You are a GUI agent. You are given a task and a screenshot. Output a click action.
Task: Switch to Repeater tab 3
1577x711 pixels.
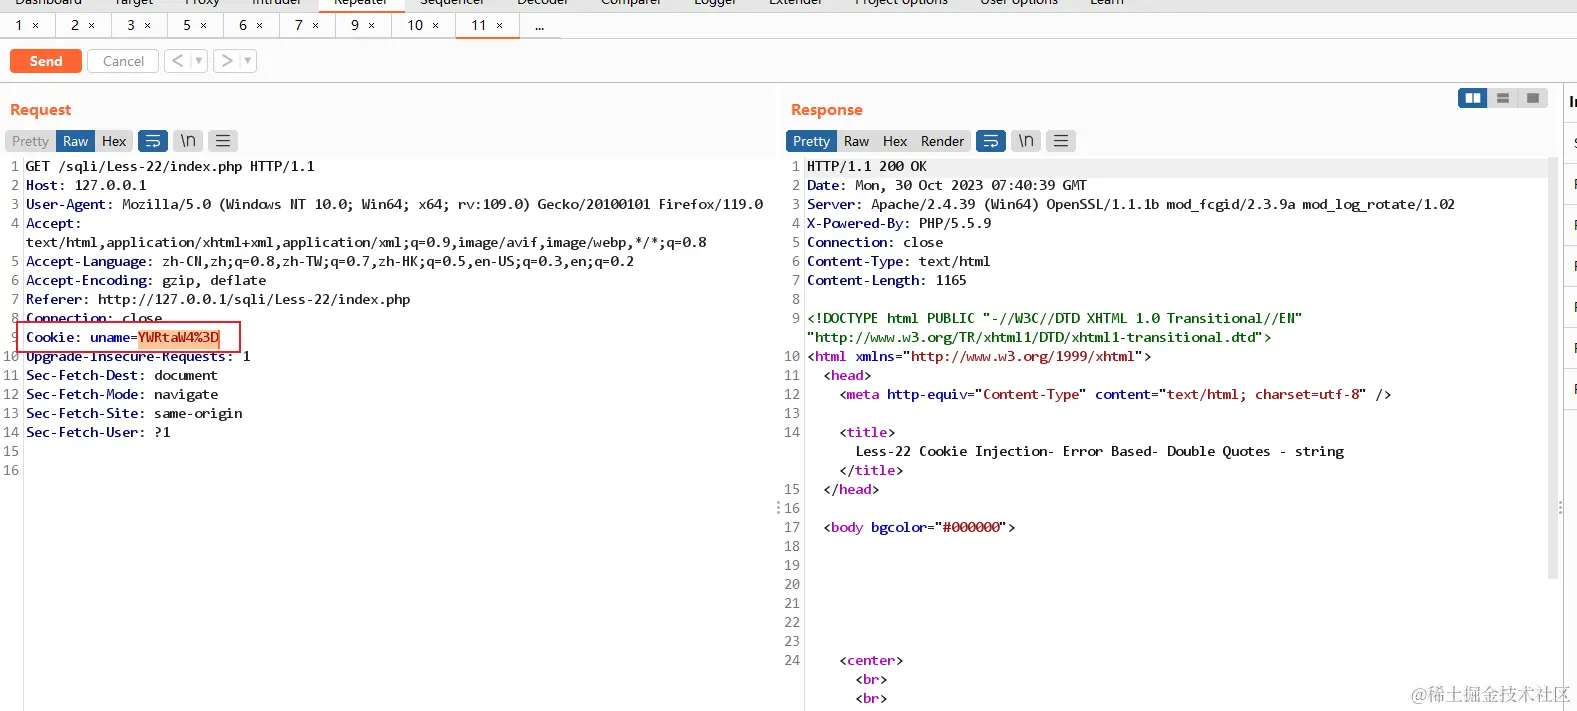[130, 25]
